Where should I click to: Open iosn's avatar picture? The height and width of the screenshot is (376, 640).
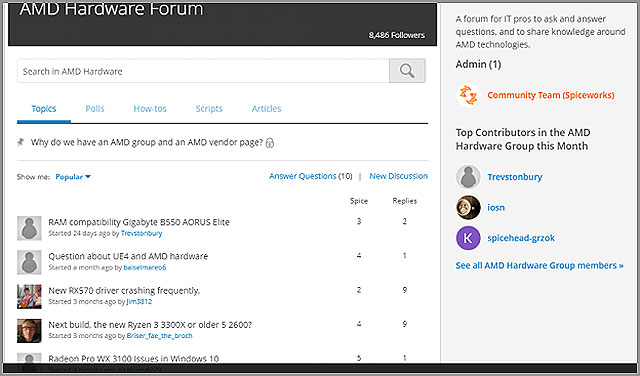pyautogui.click(x=468, y=207)
